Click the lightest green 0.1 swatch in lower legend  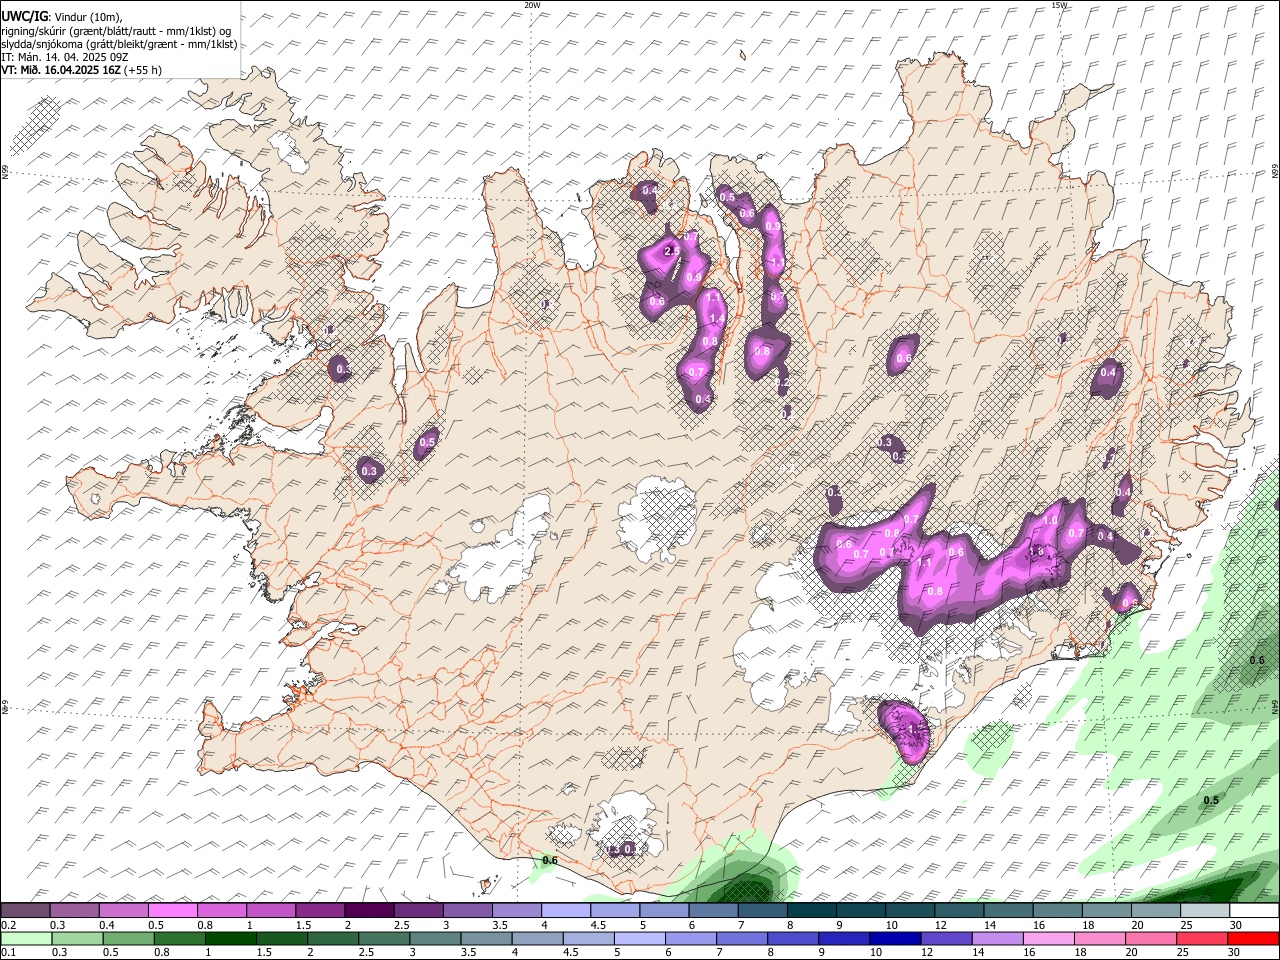25,939
